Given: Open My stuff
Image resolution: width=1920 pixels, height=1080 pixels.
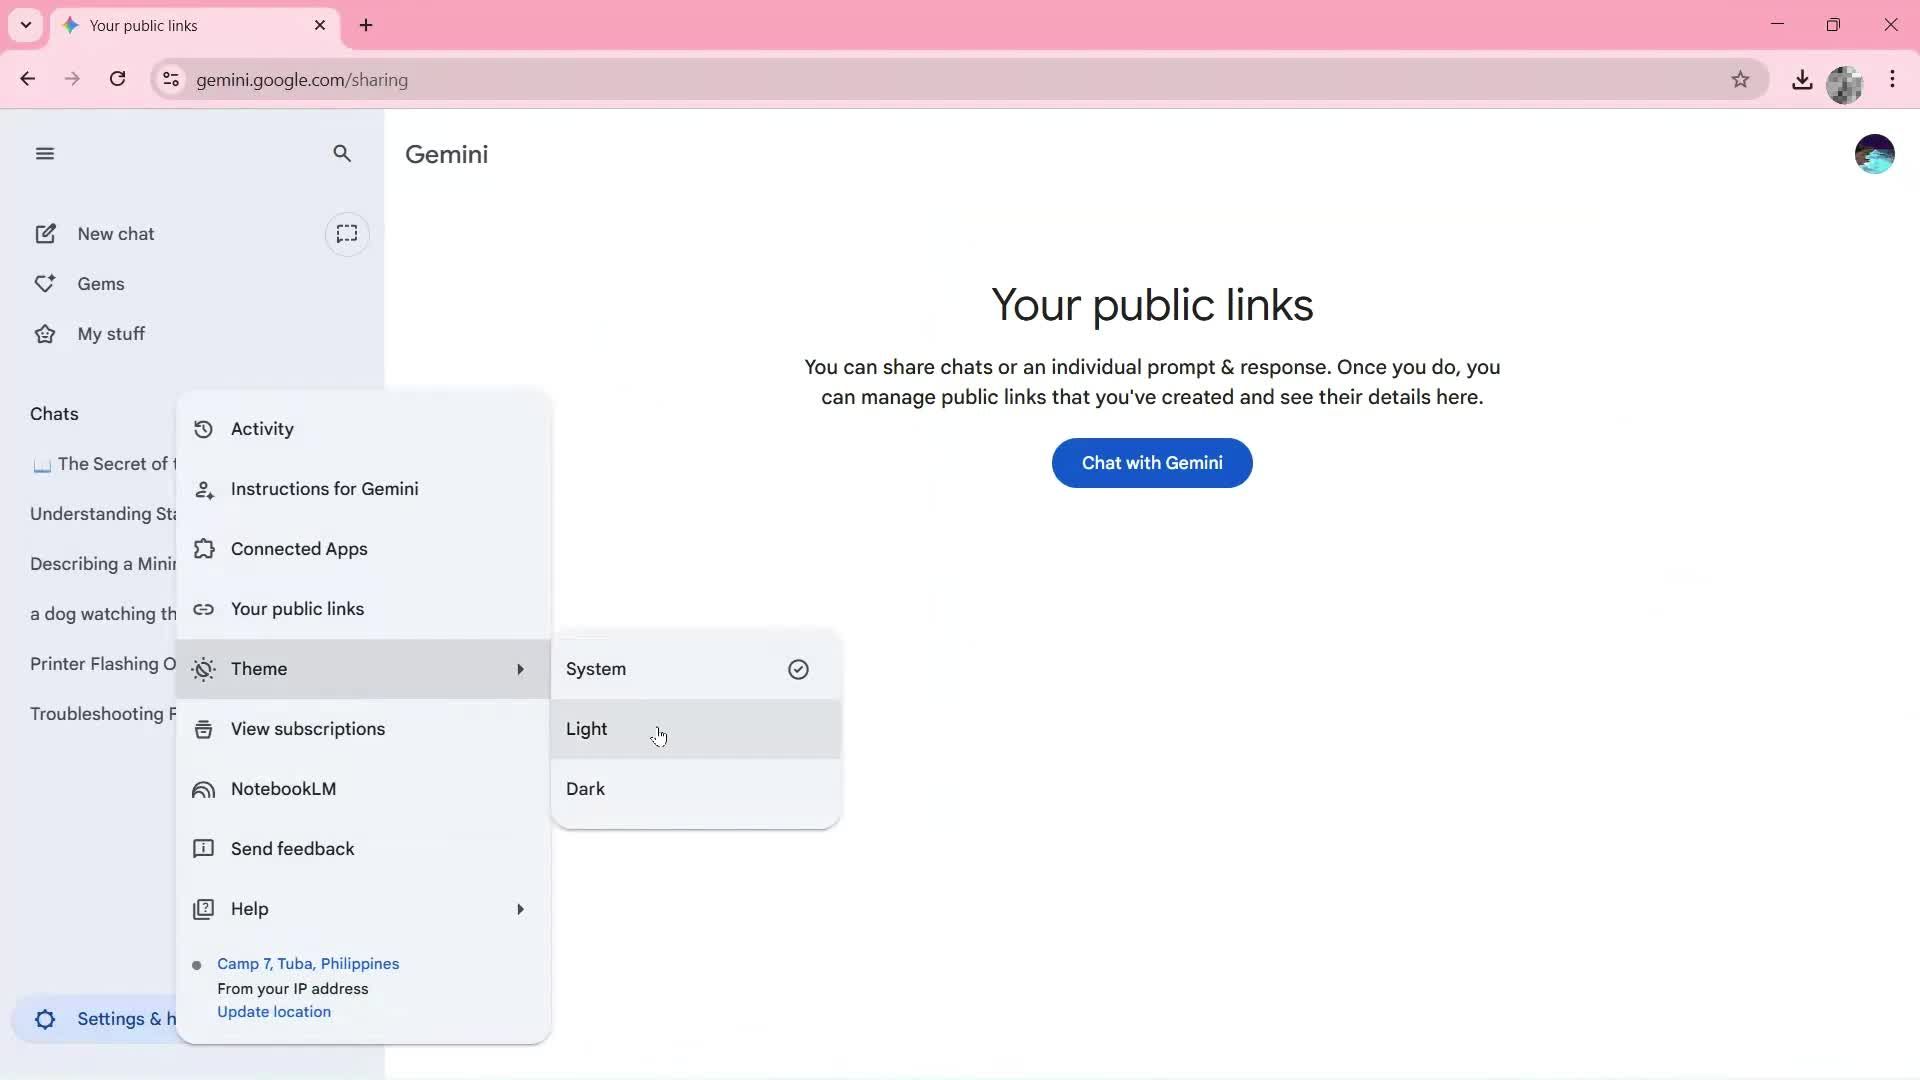Looking at the screenshot, I should click(111, 333).
